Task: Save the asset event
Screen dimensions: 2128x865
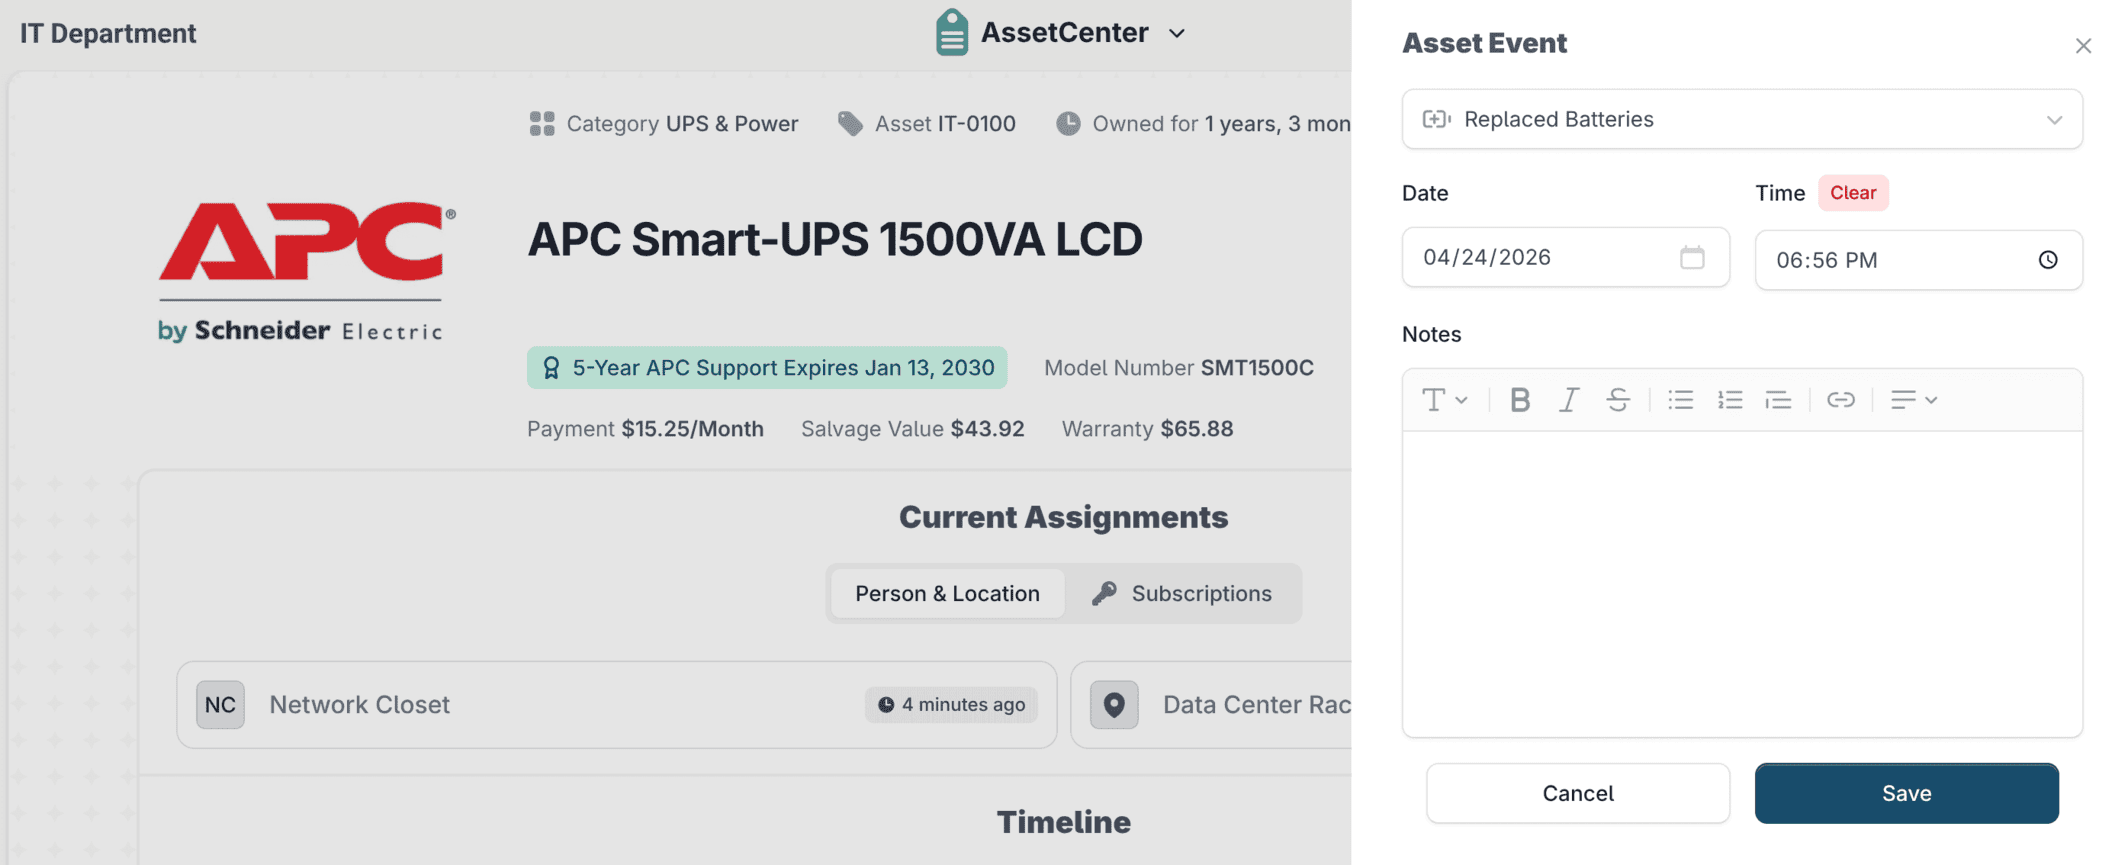Action: pyautogui.click(x=1906, y=794)
